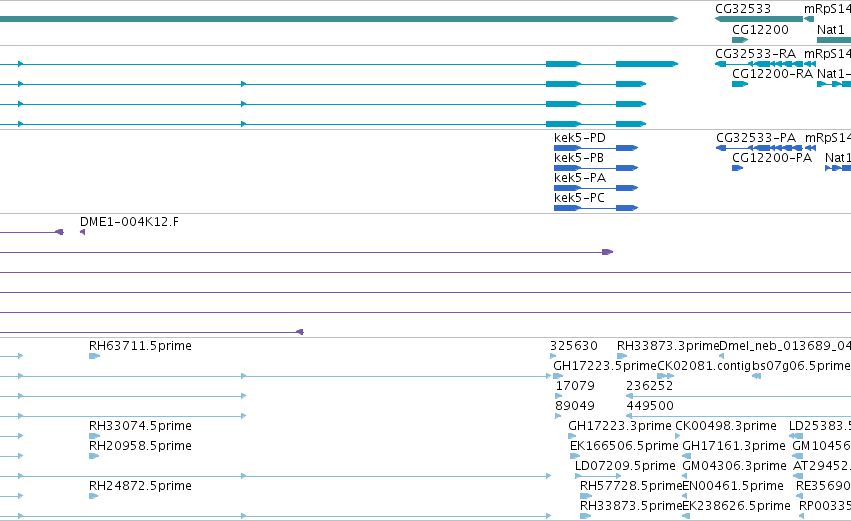Image resolution: width=851 pixels, height=521 pixels.
Task: Click the CG32533 gene glyph bar
Action: pyautogui.click(x=759, y=19)
